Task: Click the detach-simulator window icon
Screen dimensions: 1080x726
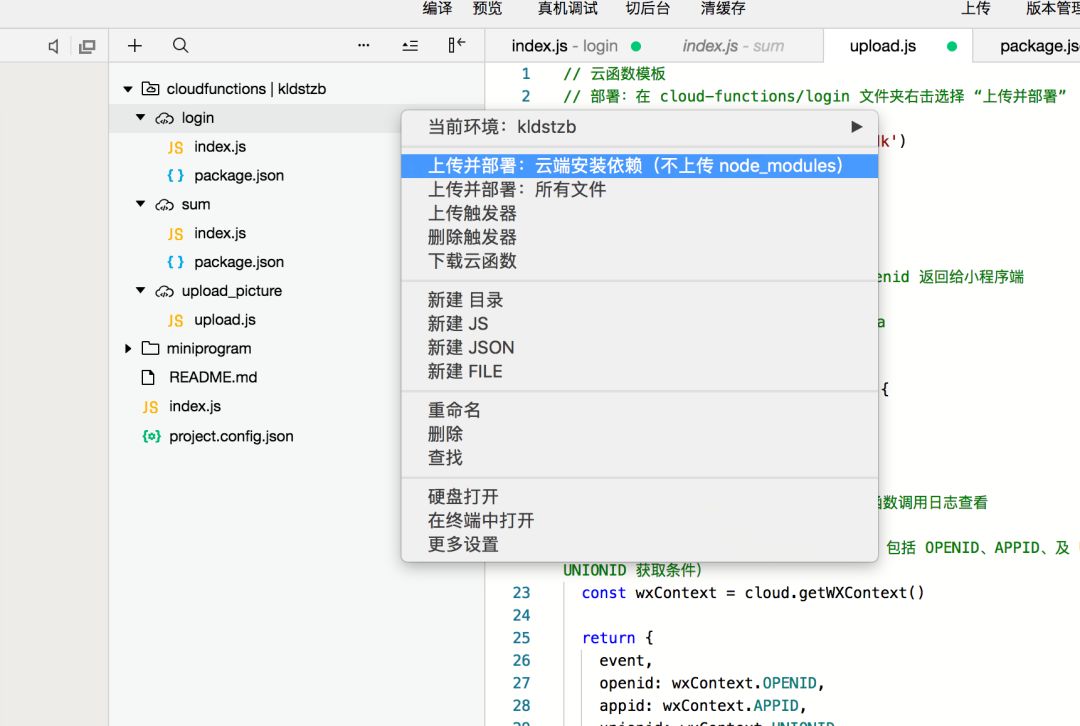Action: 86,45
